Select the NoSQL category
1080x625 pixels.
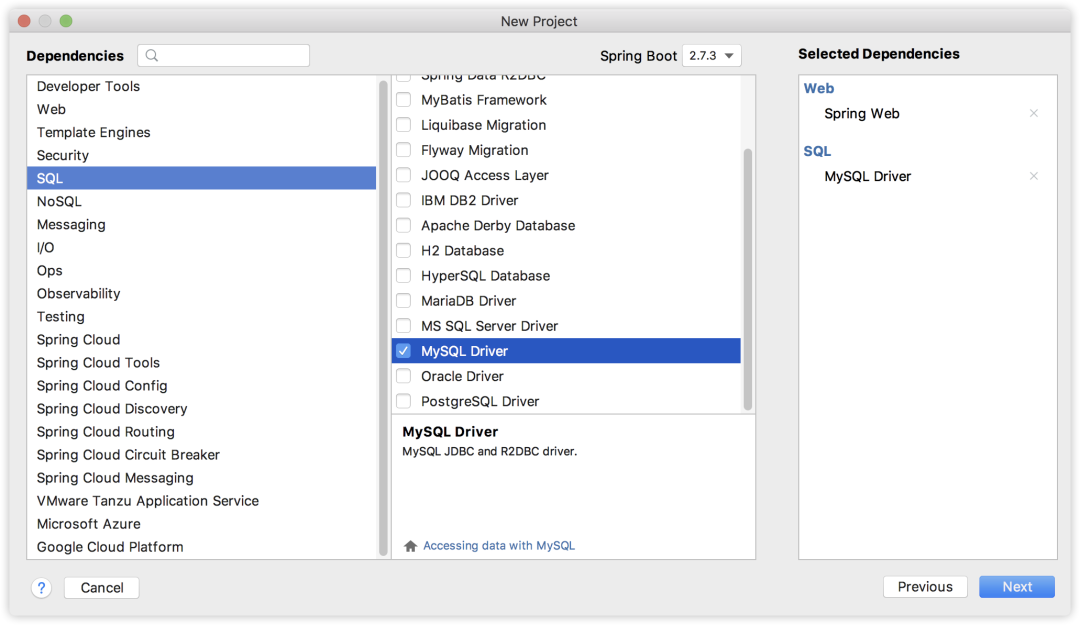pos(62,201)
